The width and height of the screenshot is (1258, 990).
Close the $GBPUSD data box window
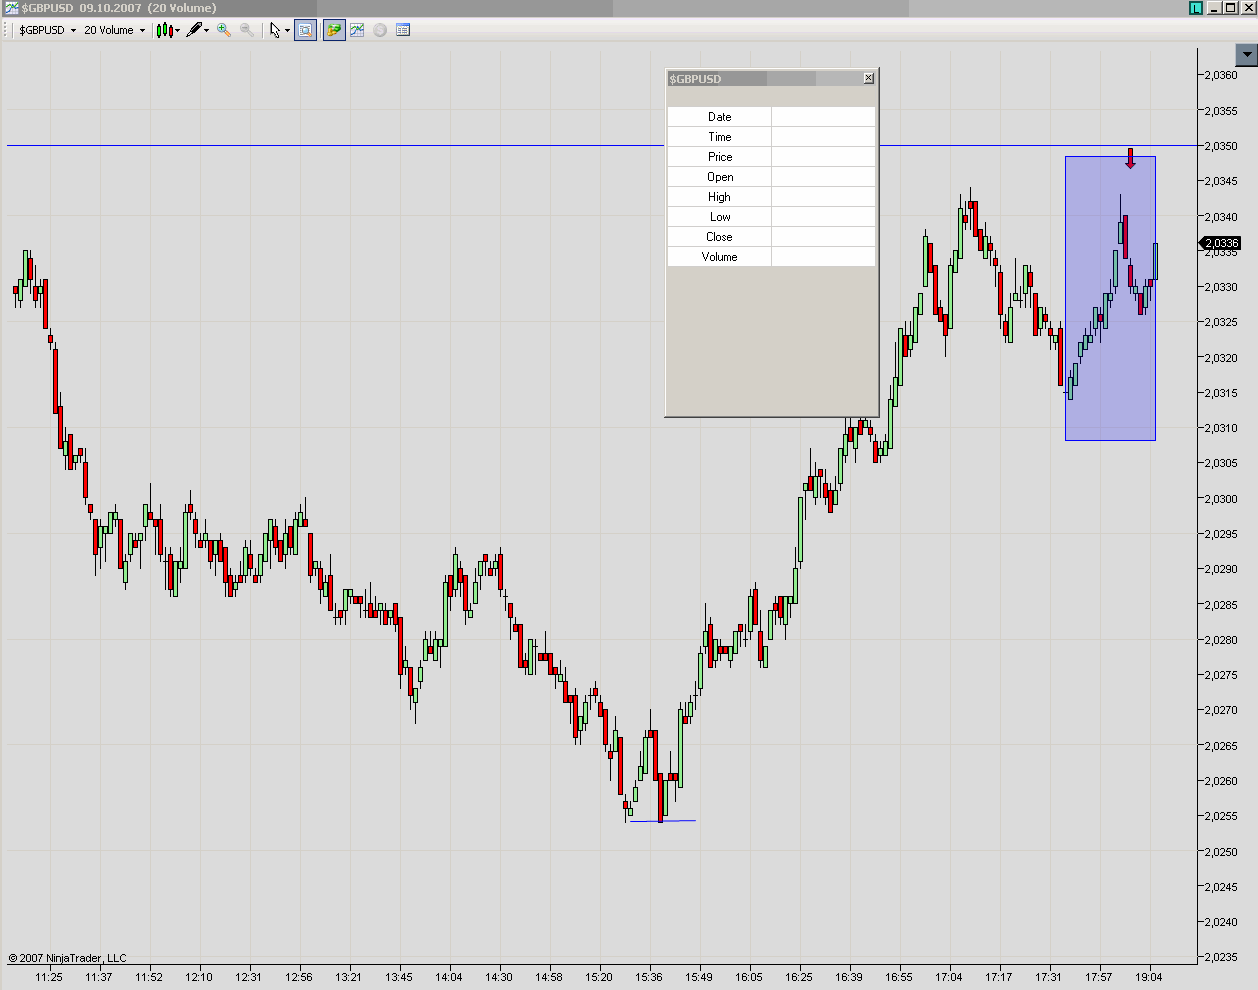[869, 78]
